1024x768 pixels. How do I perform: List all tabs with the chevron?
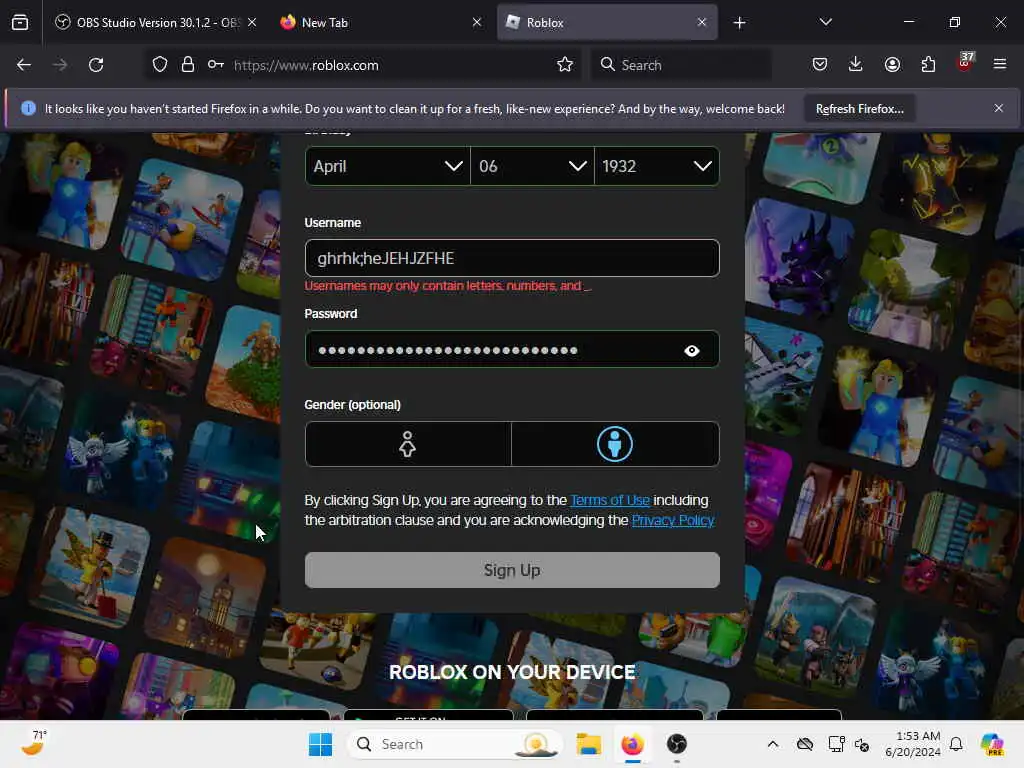tap(825, 22)
